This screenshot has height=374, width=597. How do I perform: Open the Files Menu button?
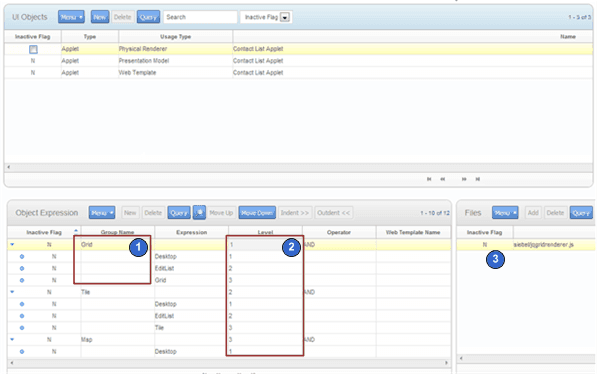(505, 213)
